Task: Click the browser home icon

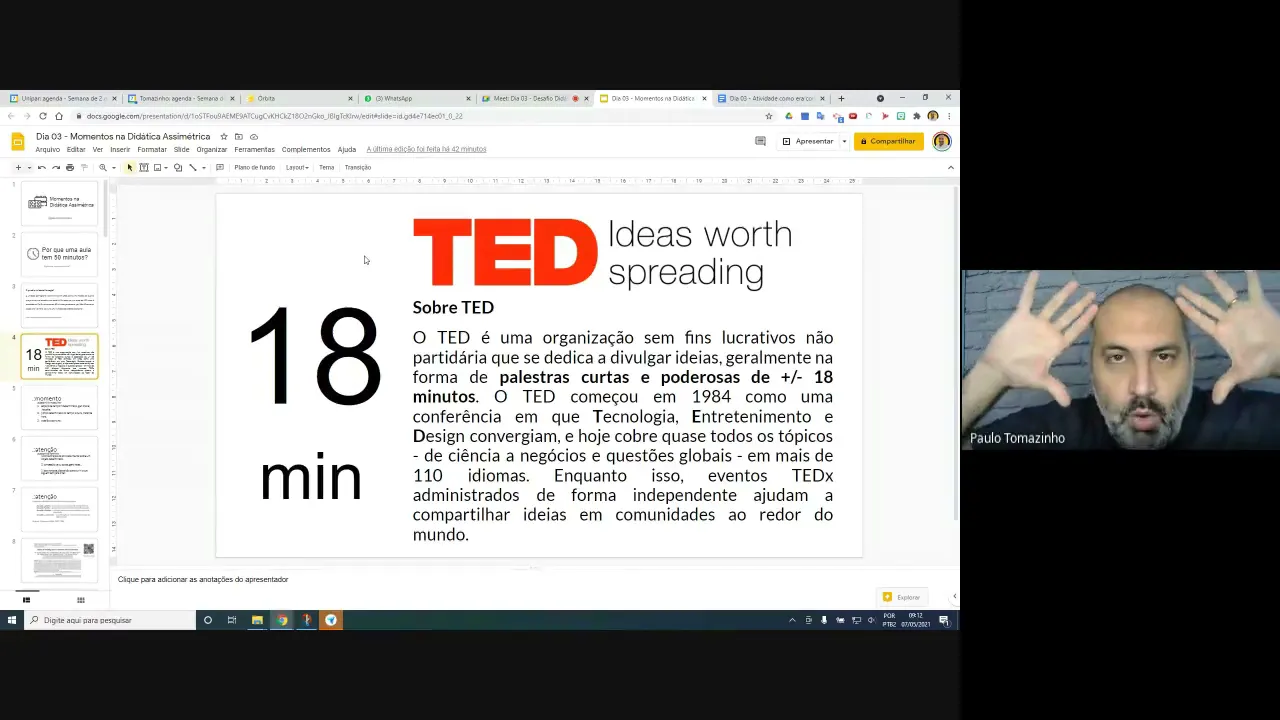Action: 58,116
